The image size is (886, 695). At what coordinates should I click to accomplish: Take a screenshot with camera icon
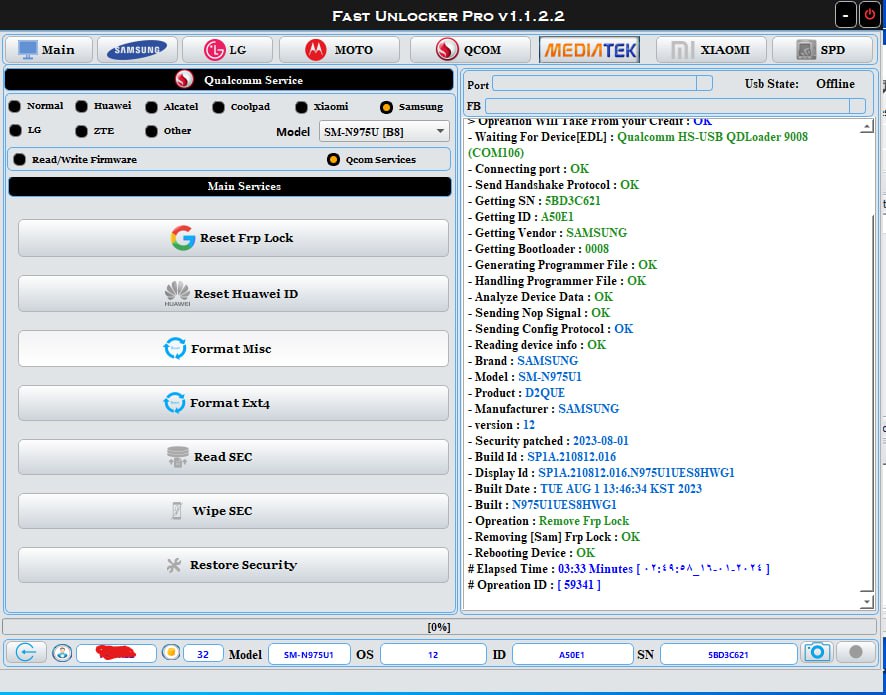[817, 653]
